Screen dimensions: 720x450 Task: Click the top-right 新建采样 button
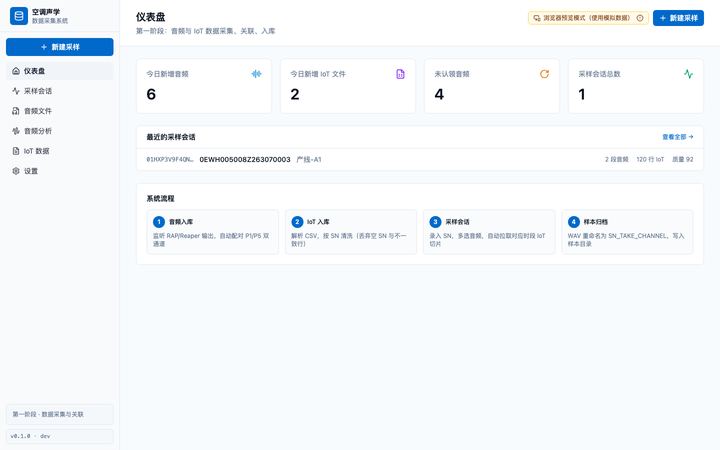point(678,18)
